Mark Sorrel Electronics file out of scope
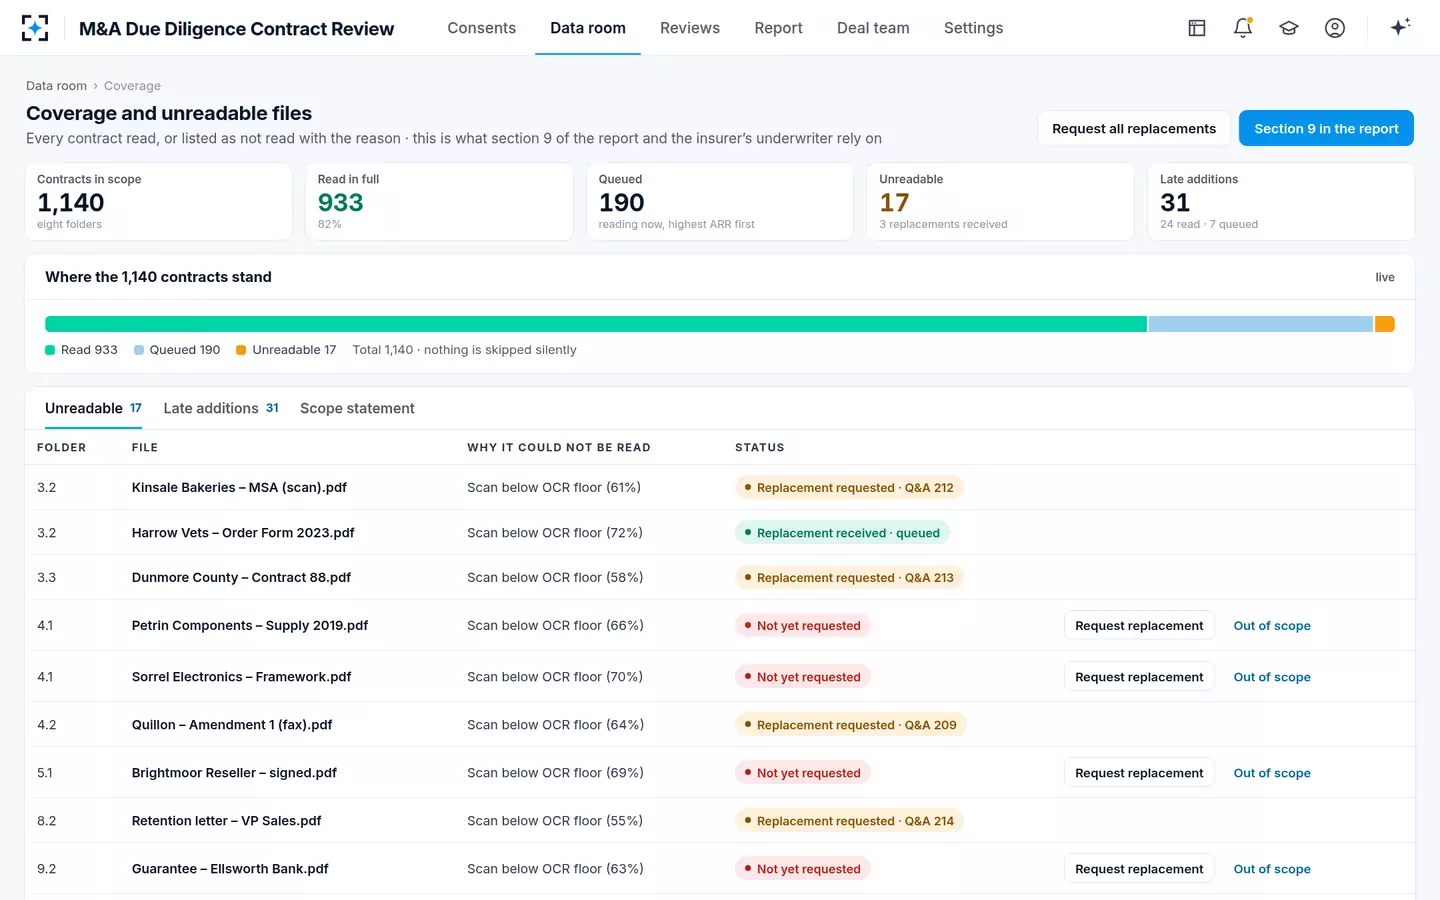1440x900 pixels. tap(1272, 677)
